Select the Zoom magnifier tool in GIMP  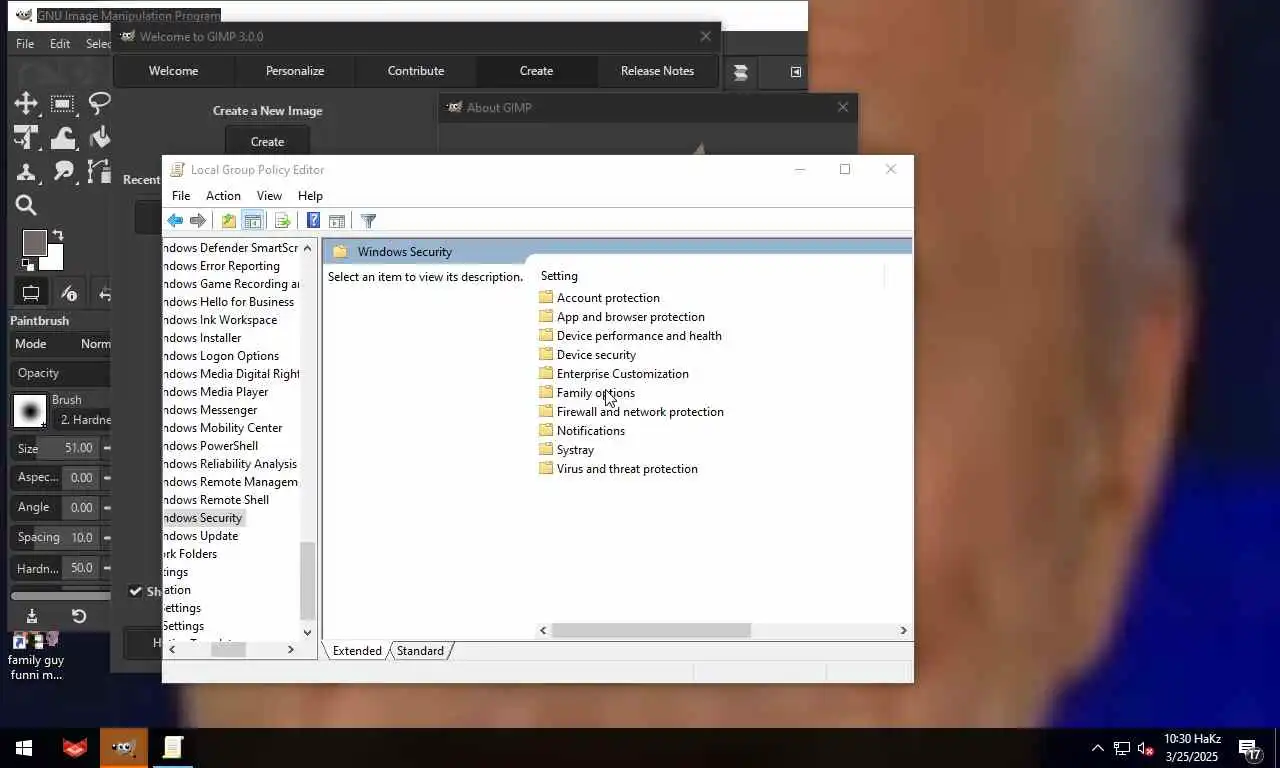click(x=26, y=205)
